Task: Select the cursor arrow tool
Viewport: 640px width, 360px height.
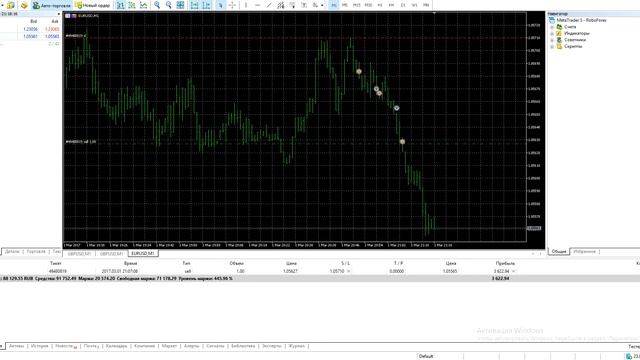Action: (220, 5)
